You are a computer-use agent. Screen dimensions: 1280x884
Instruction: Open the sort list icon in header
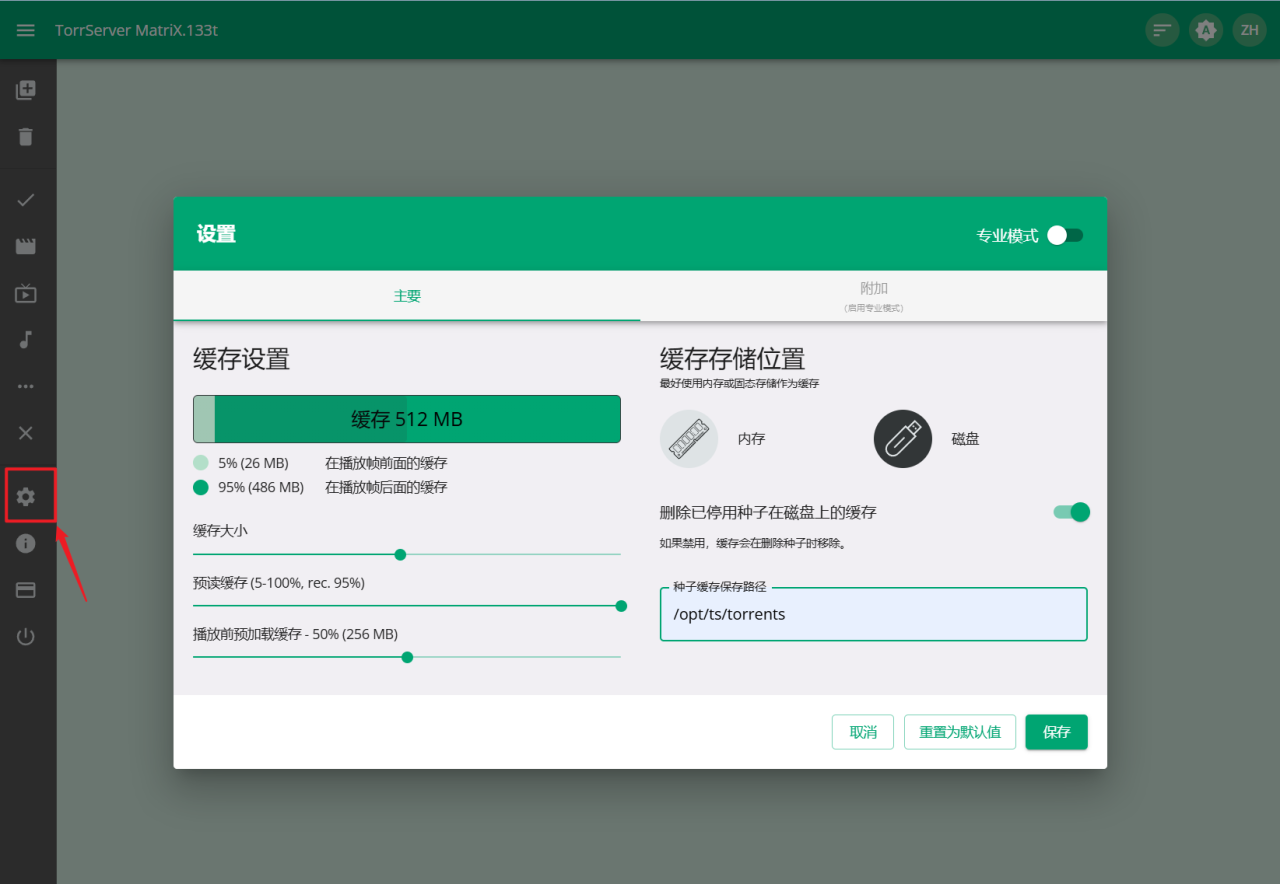coord(1161,30)
